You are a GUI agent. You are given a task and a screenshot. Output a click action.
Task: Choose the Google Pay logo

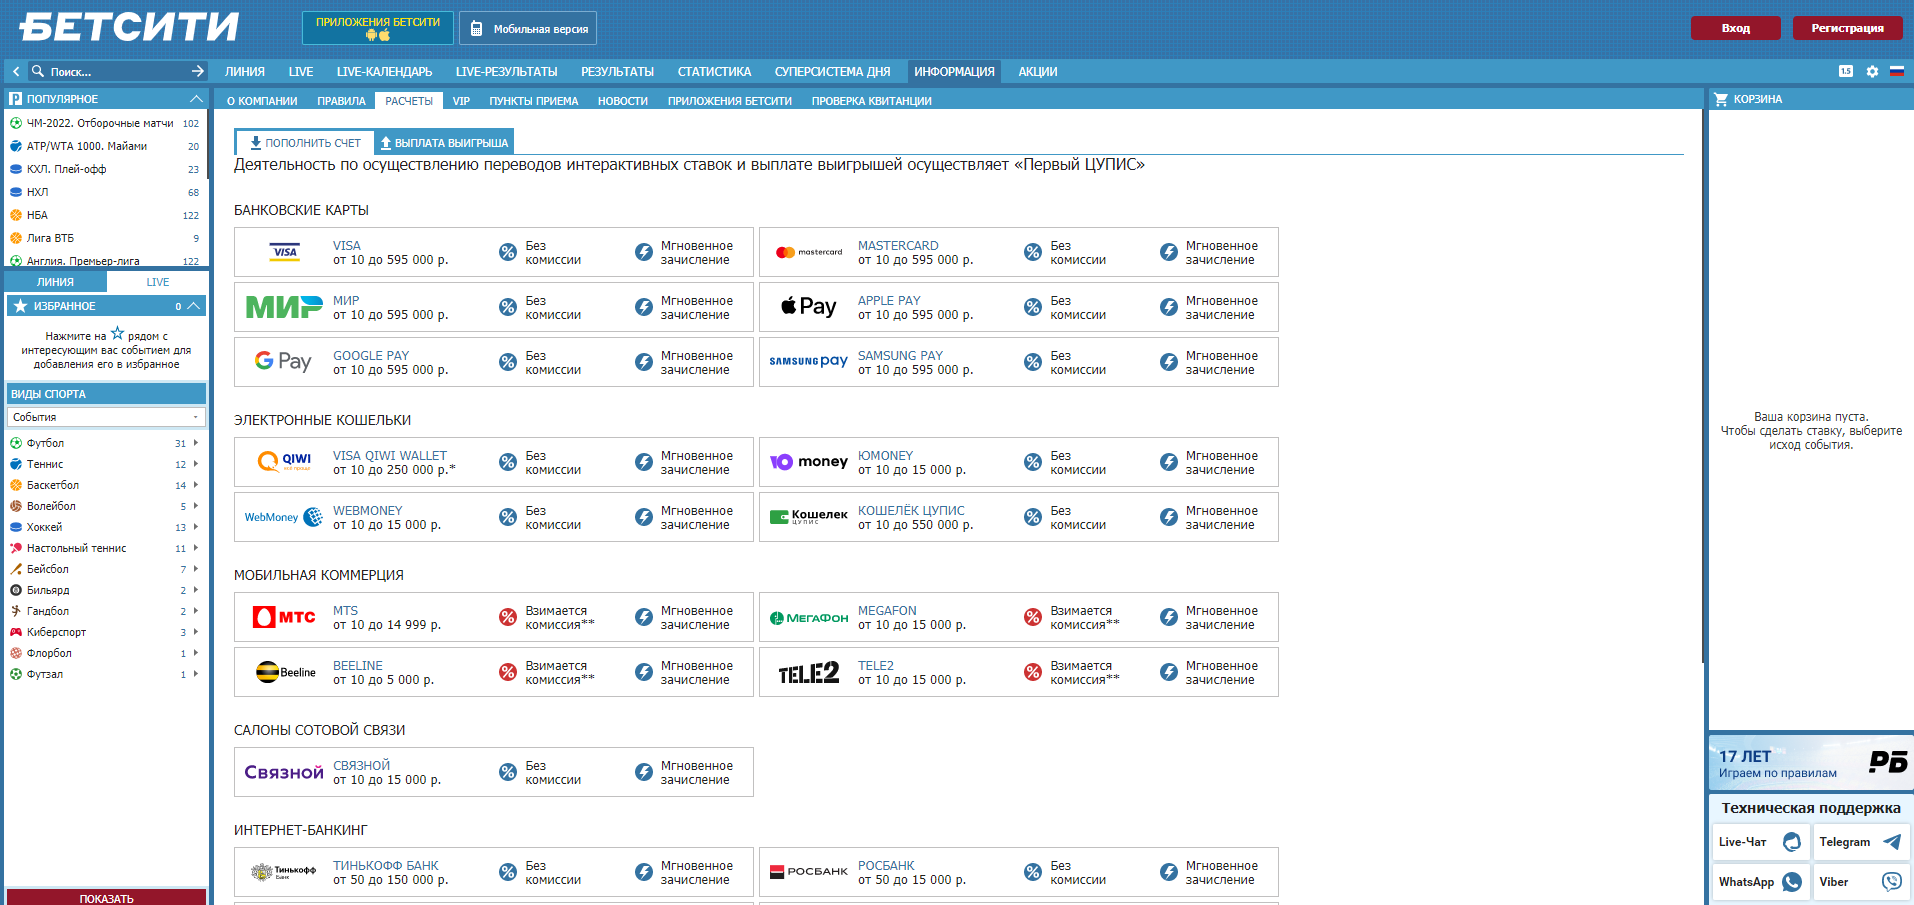pos(283,362)
